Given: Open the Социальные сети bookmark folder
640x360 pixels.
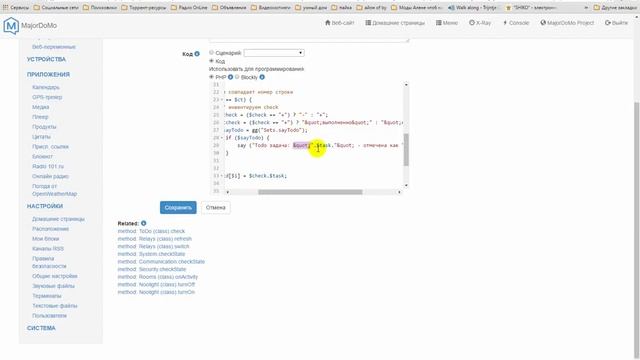Looking at the screenshot, I should coord(56,7).
